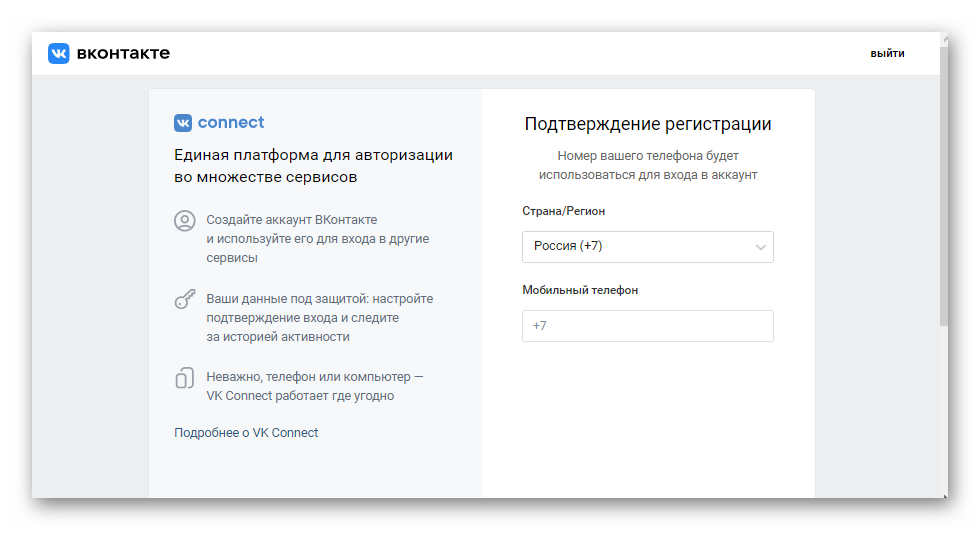The image size is (980, 534).
Task: Click text Номер вашего телефона будет
Action: (x=648, y=156)
